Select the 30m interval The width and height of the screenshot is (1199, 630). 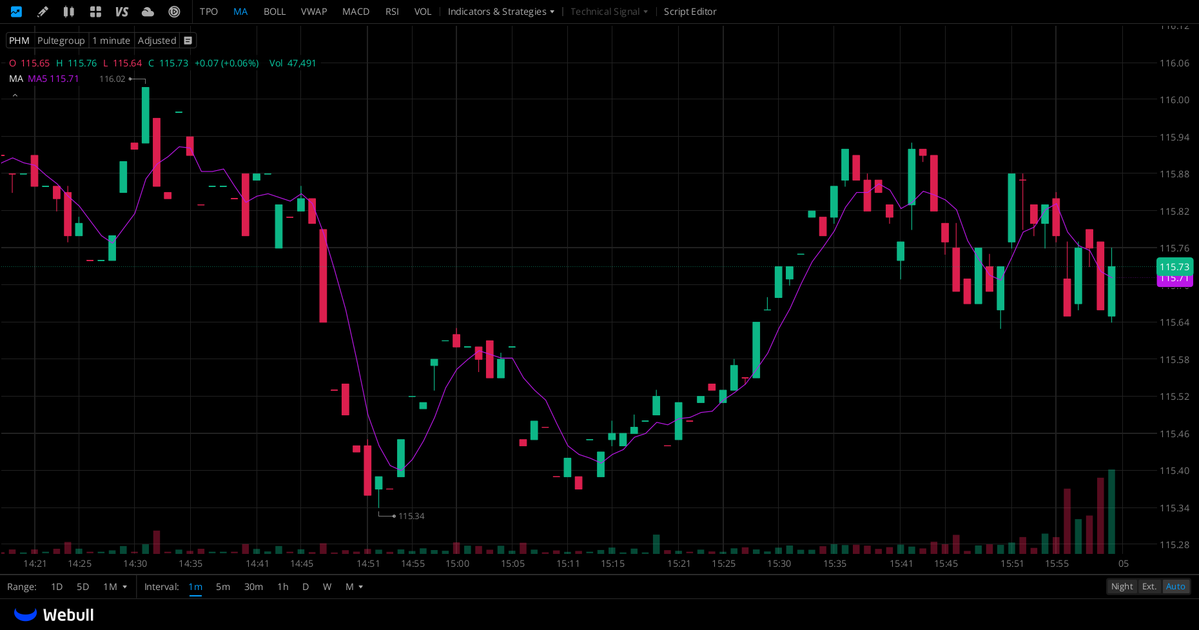click(x=253, y=586)
